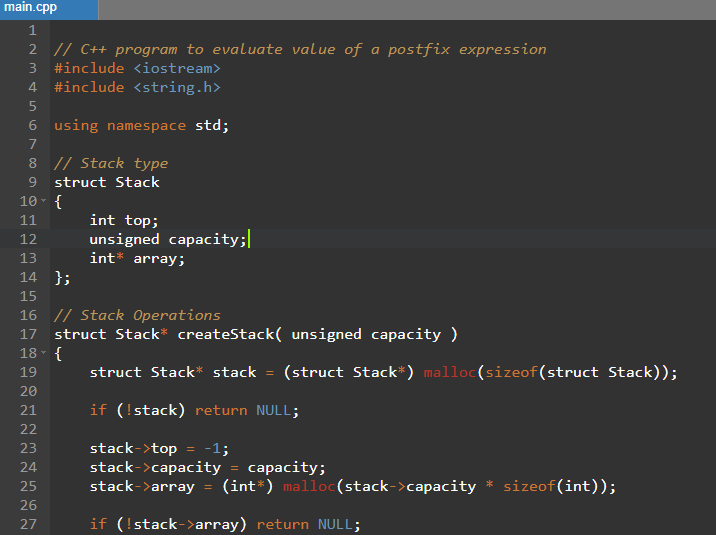716x535 pixels.
Task: Click line number 1 in the gutter
Action: pyautogui.click(x=31, y=30)
